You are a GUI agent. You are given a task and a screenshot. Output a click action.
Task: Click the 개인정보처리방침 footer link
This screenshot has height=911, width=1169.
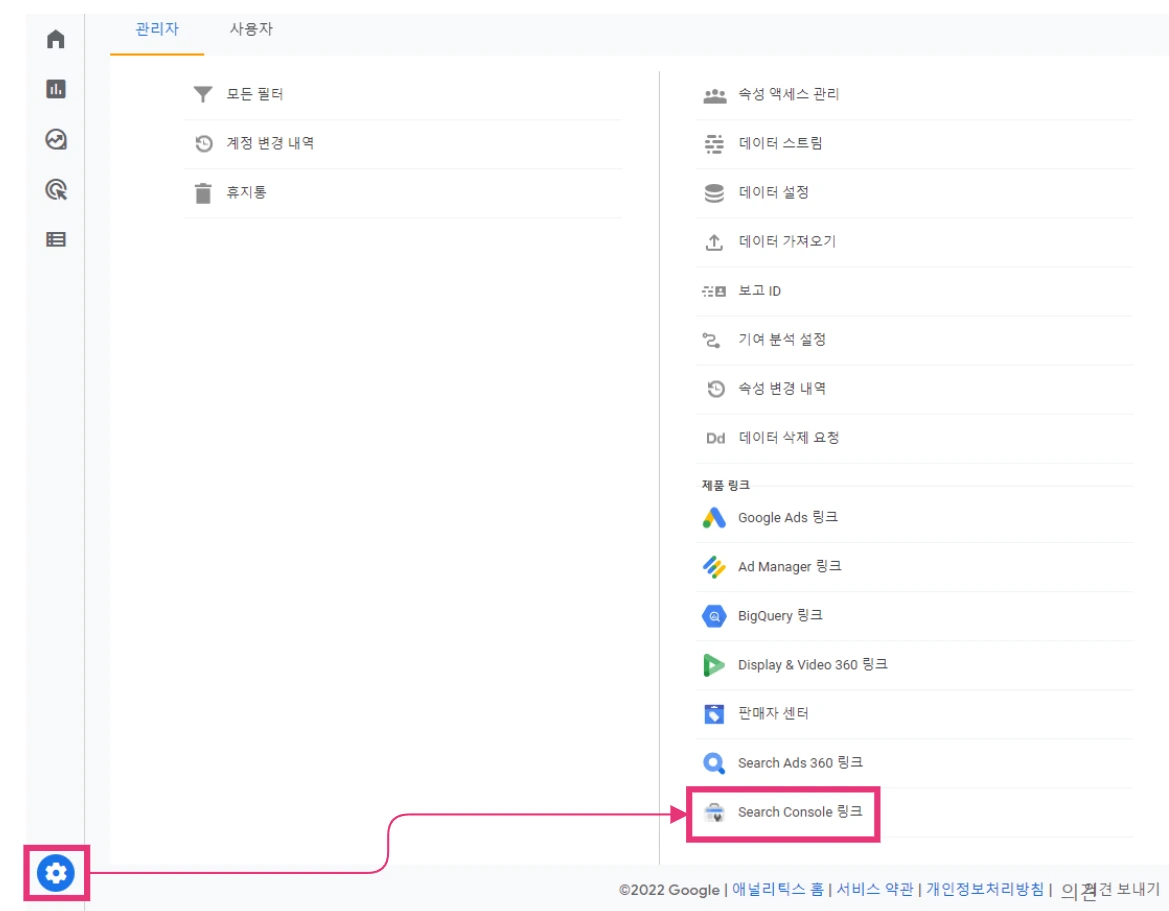click(x=985, y=889)
